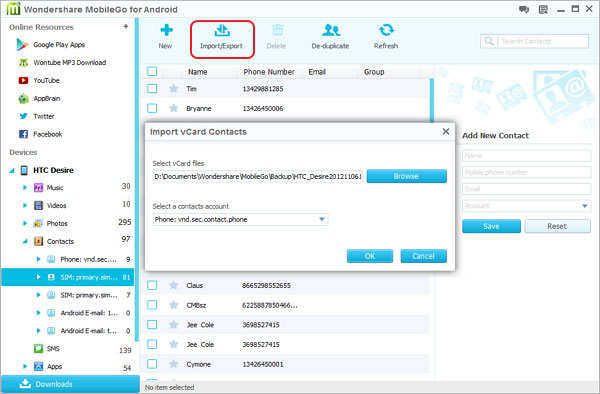Expand the Phone: vnd.sec account arrow
The width and height of the screenshot is (600, 394).
pos(38,259)
